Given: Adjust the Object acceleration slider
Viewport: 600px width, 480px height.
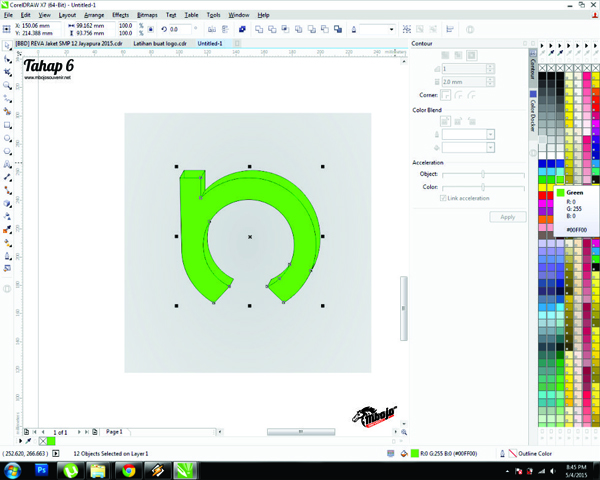Looking at the screenshot, I should [x=483, y=174].
